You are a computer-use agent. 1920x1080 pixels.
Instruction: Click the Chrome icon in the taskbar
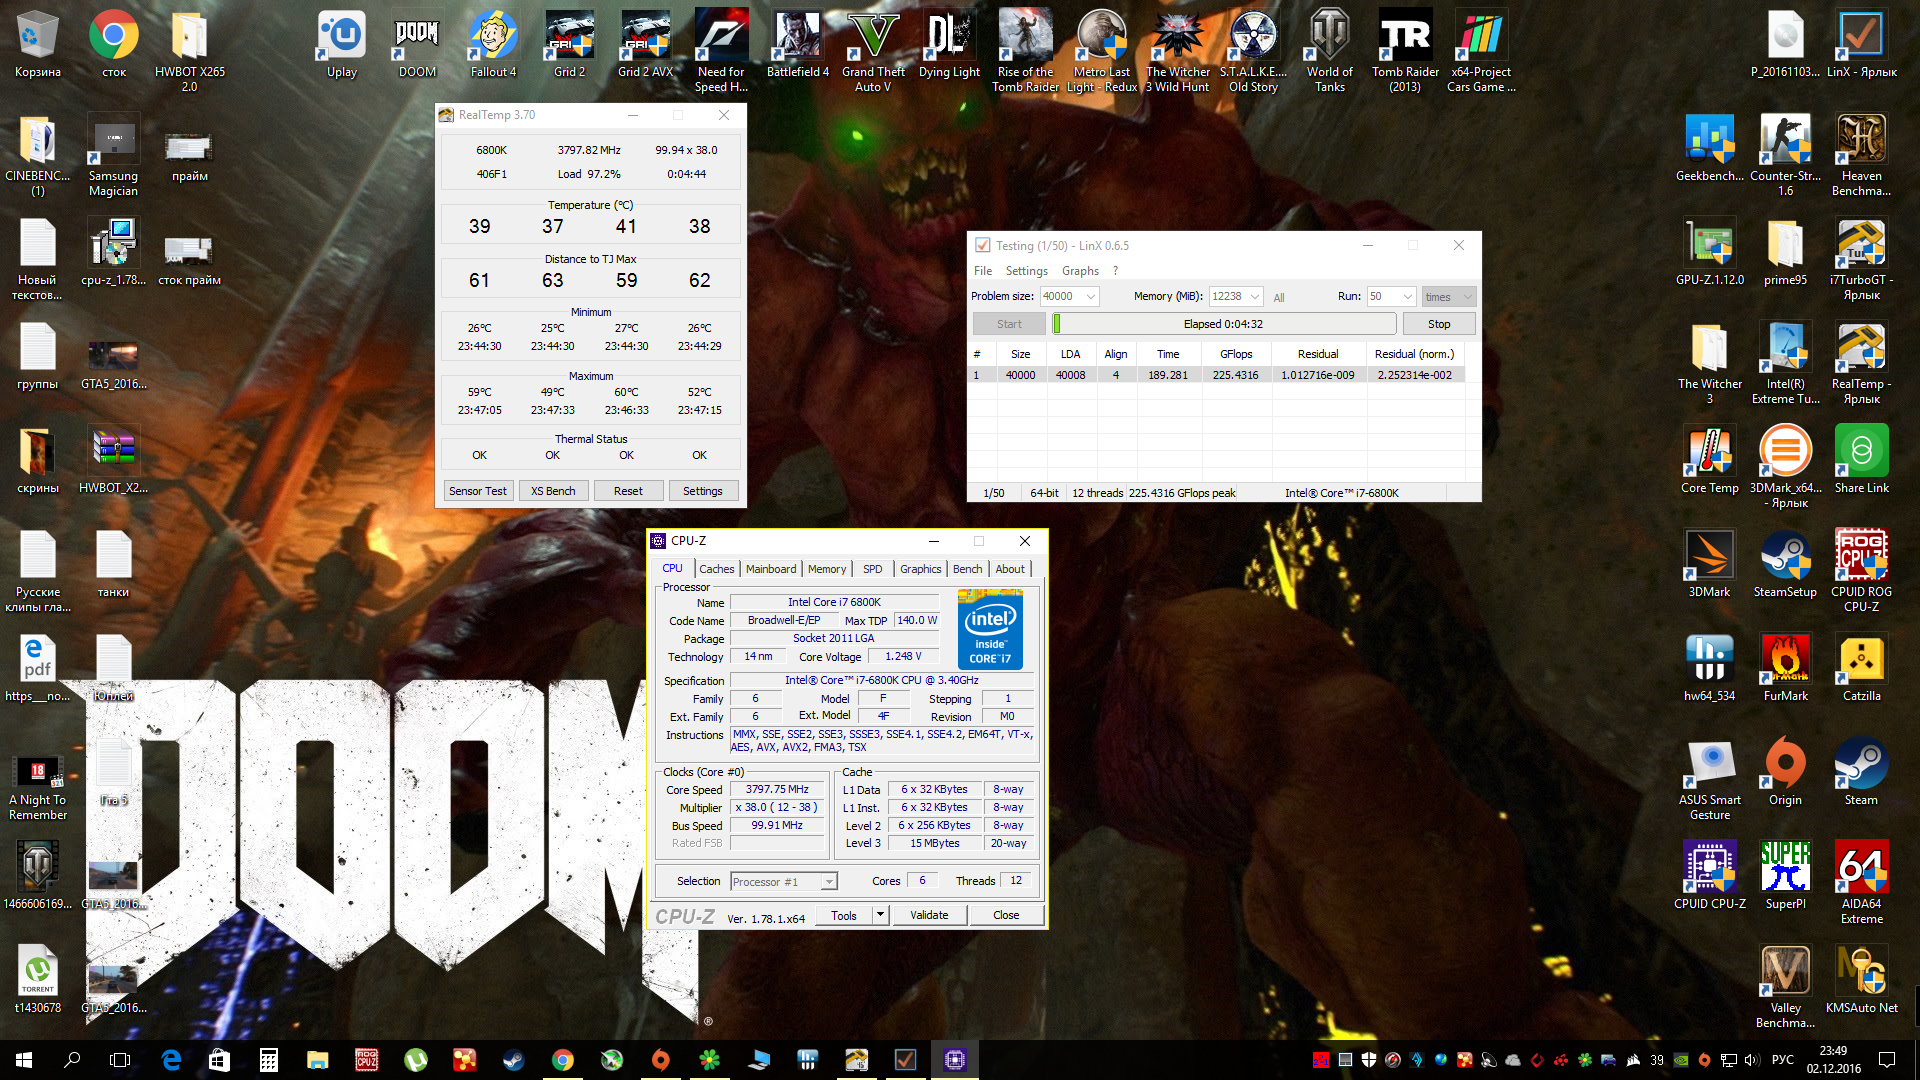click(x=563, y=1060)
